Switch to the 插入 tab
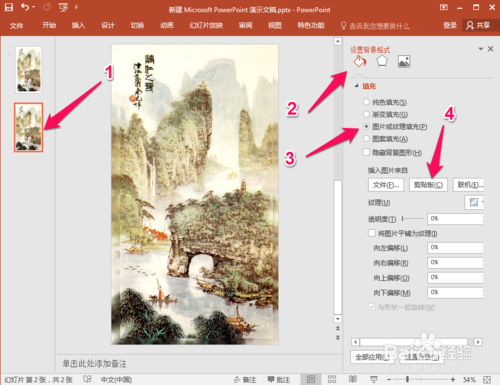The image size is (500, 385). point(78,25)
